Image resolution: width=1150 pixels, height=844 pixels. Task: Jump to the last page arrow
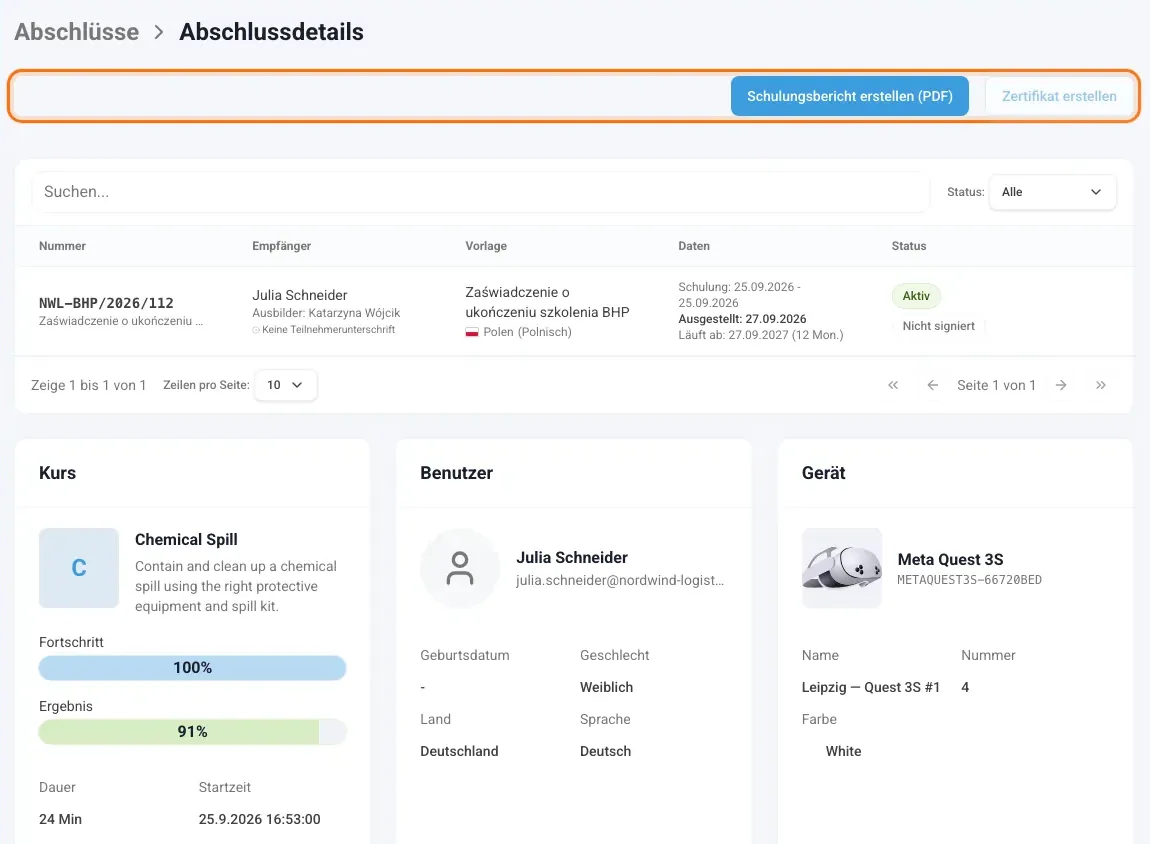click(1100, 385)
